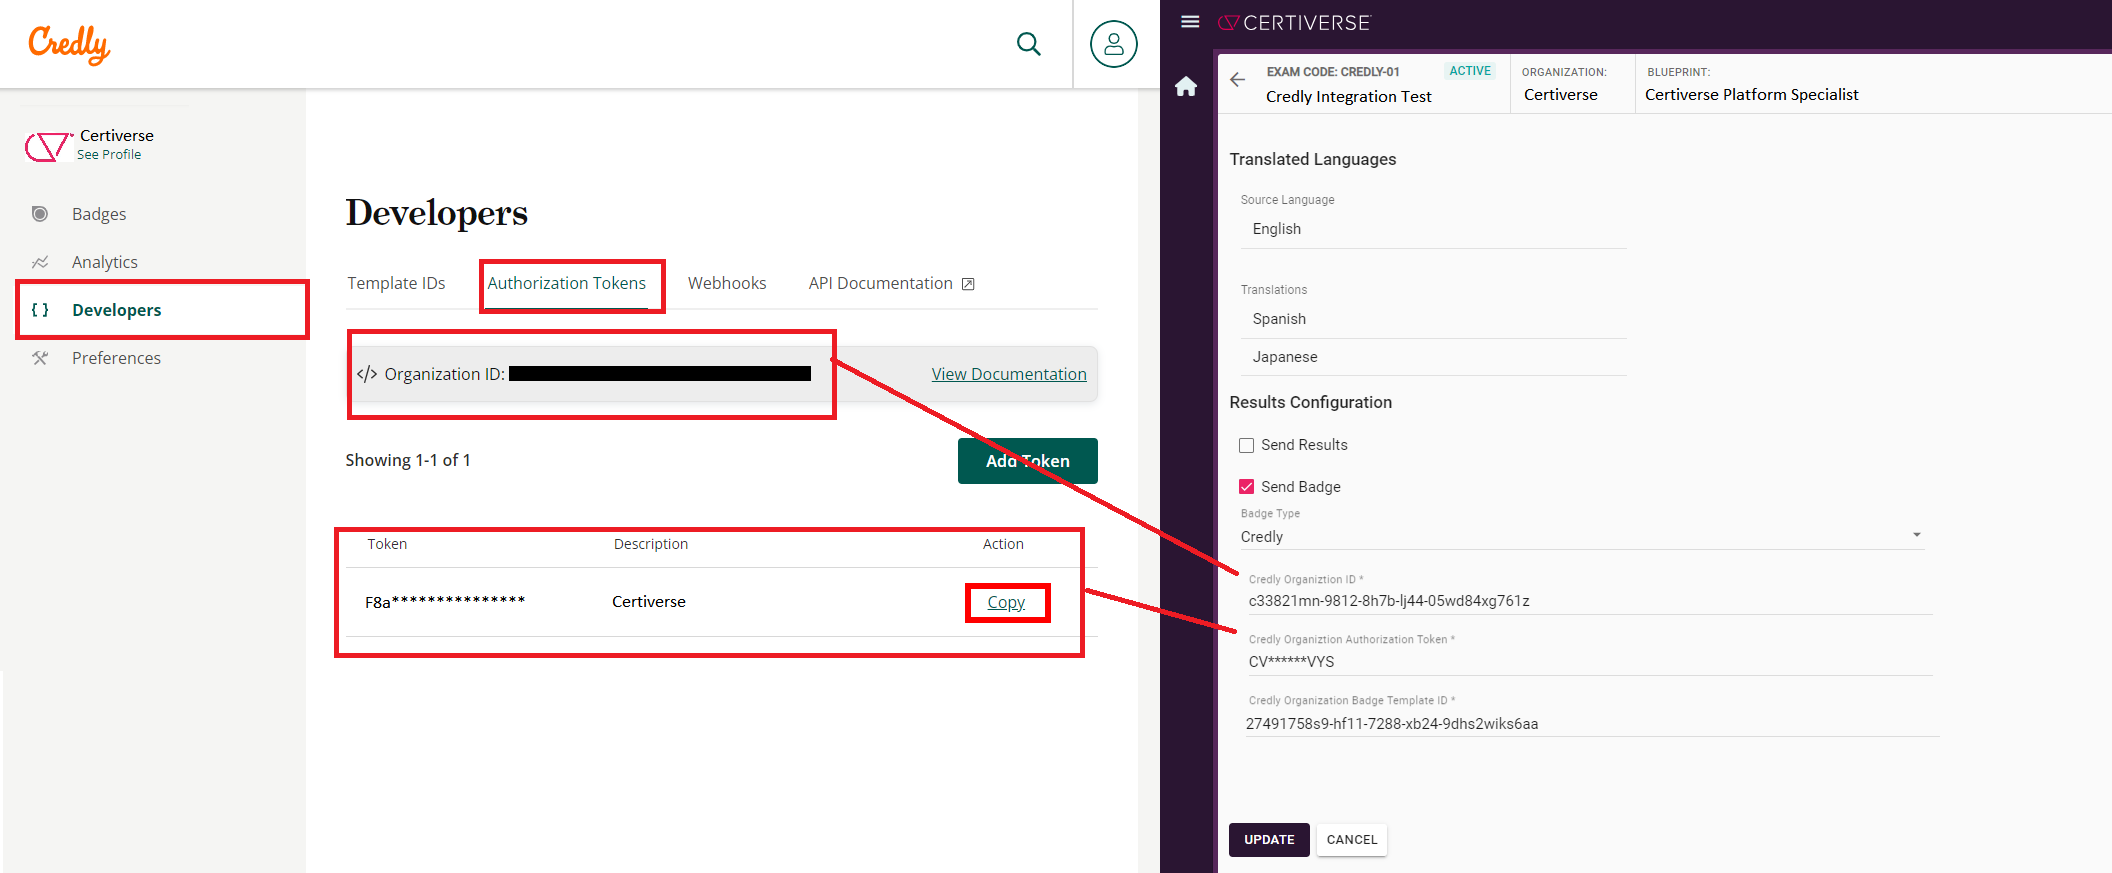Click the CANCEL button

1352,840
